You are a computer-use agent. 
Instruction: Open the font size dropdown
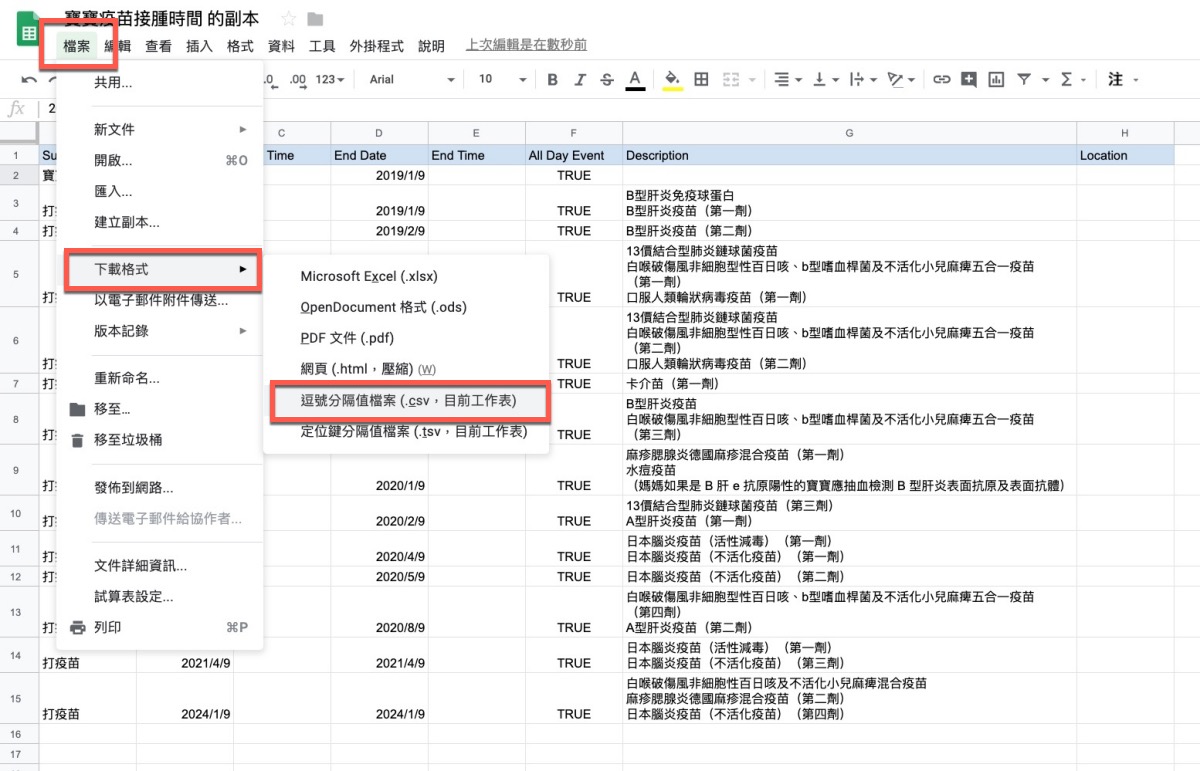497,80
